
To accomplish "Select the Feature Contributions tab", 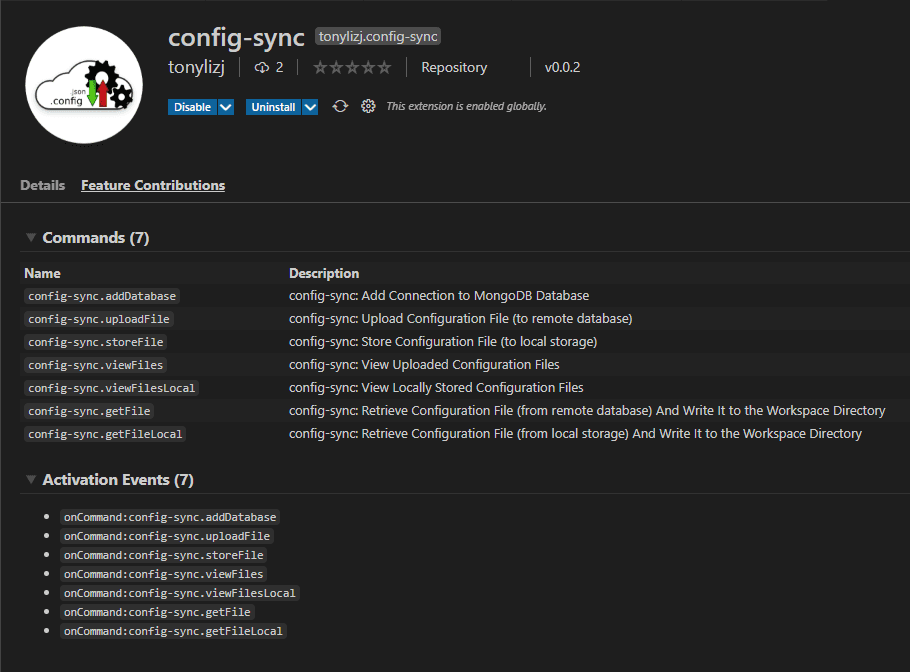I will pos(153,185).
